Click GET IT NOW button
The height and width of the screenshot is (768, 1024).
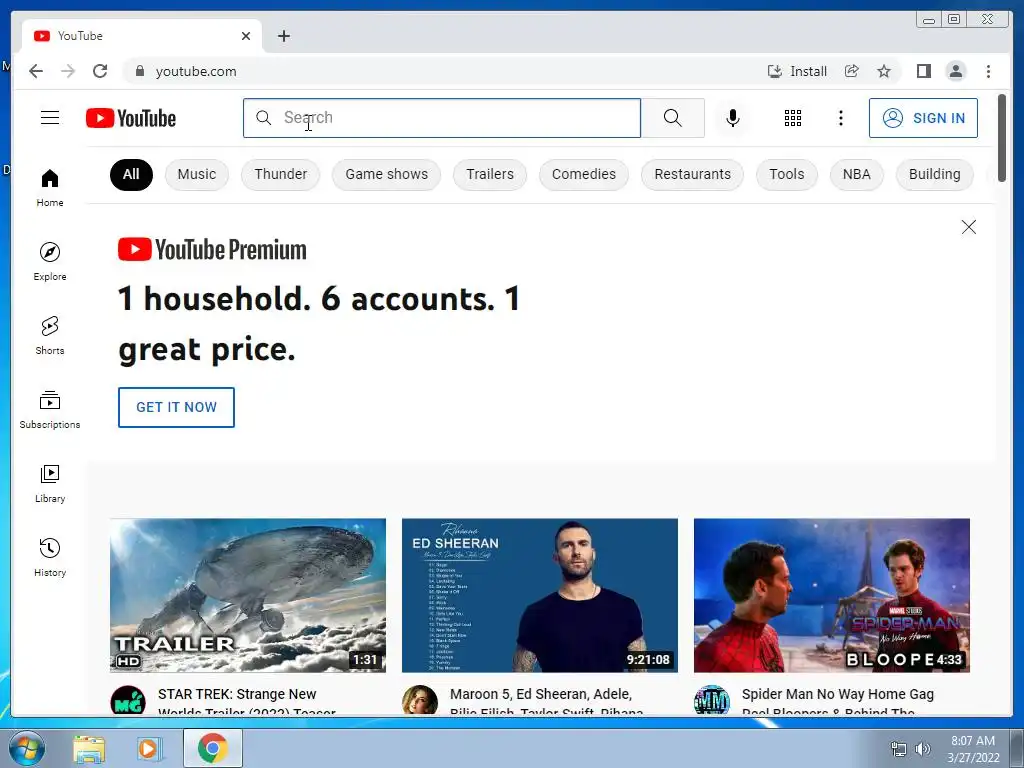click(176, 408)
